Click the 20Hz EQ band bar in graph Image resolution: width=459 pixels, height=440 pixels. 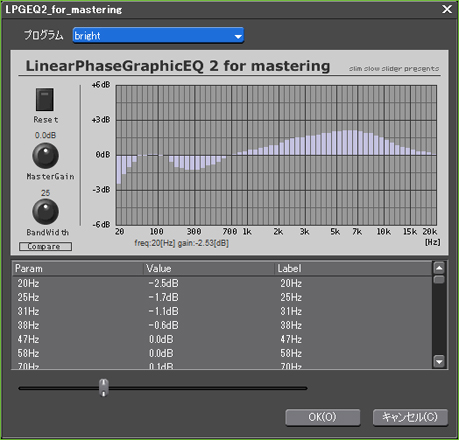pyautogui.click(x=119, y=170)
